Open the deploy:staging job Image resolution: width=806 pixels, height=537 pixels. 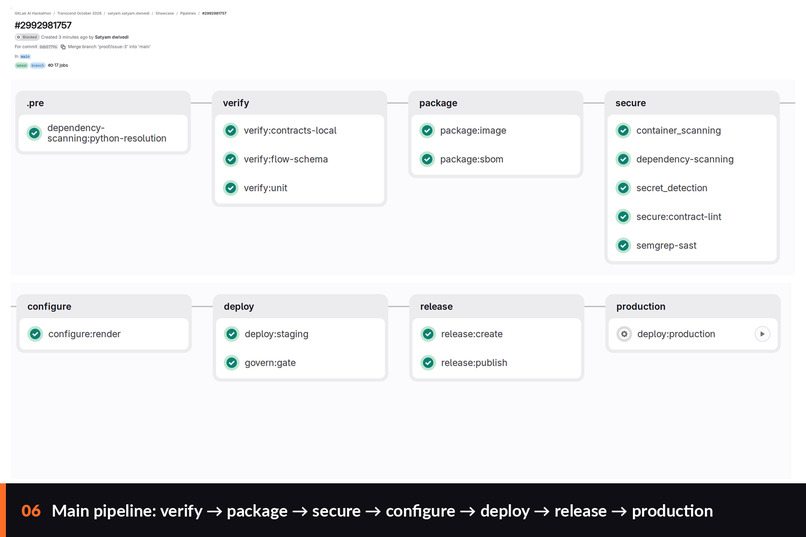277,334
